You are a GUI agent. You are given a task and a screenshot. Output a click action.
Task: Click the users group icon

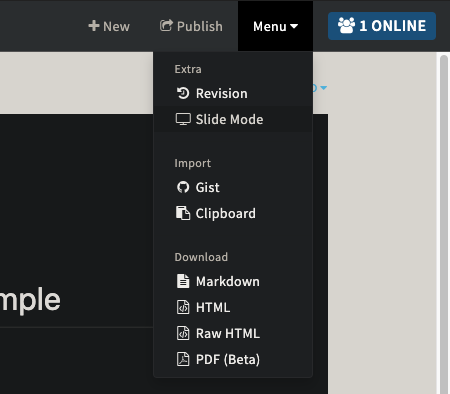click(347, 26)
